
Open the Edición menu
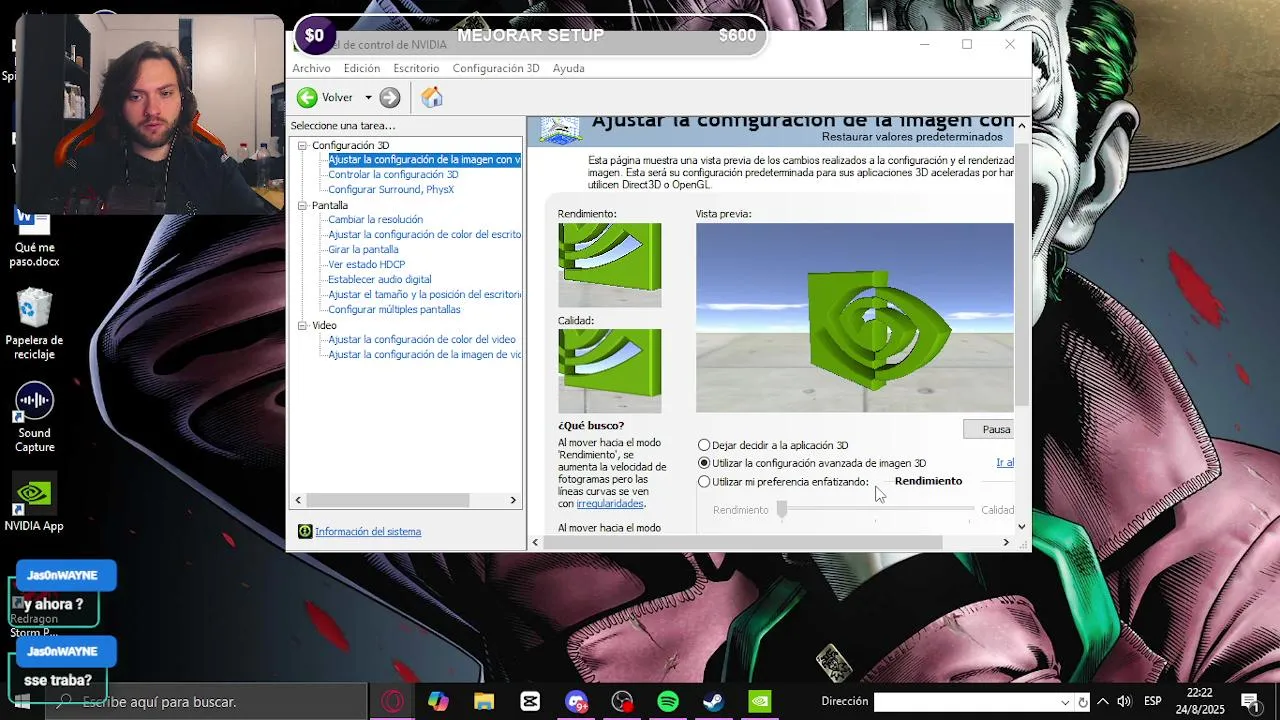pos(361,68)
